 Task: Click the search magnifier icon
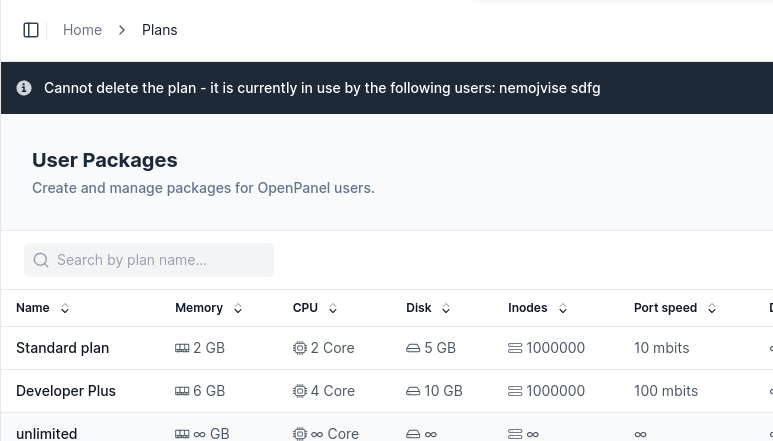coord(41,260)
